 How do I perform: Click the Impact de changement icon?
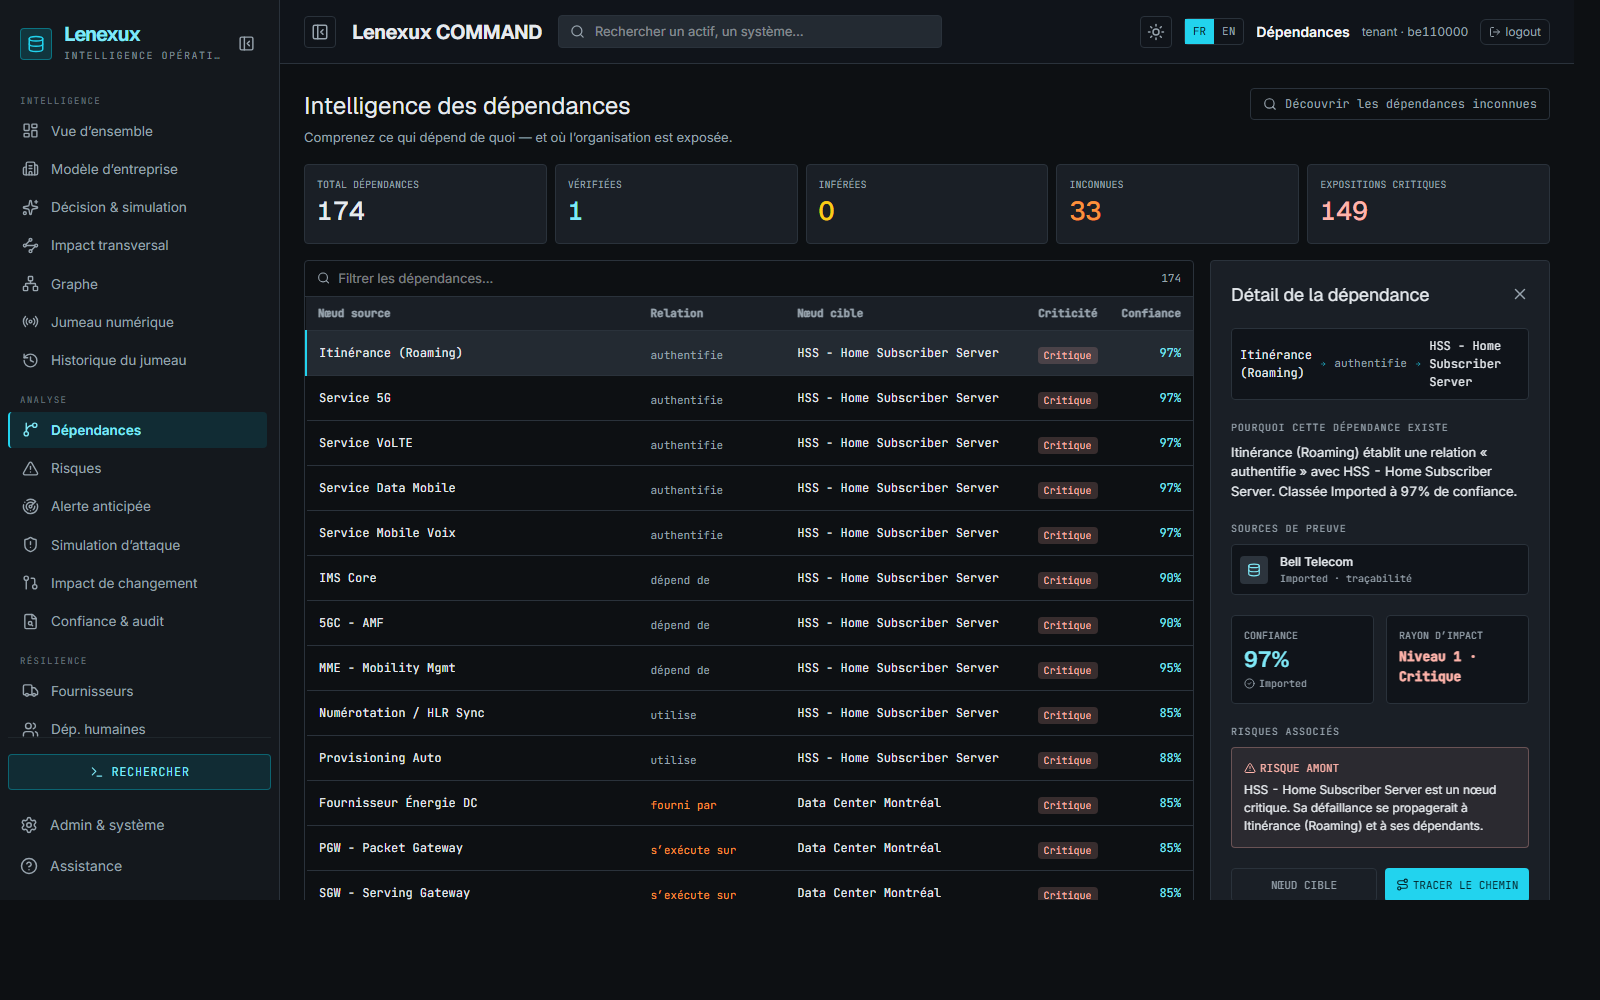(31, 583)
